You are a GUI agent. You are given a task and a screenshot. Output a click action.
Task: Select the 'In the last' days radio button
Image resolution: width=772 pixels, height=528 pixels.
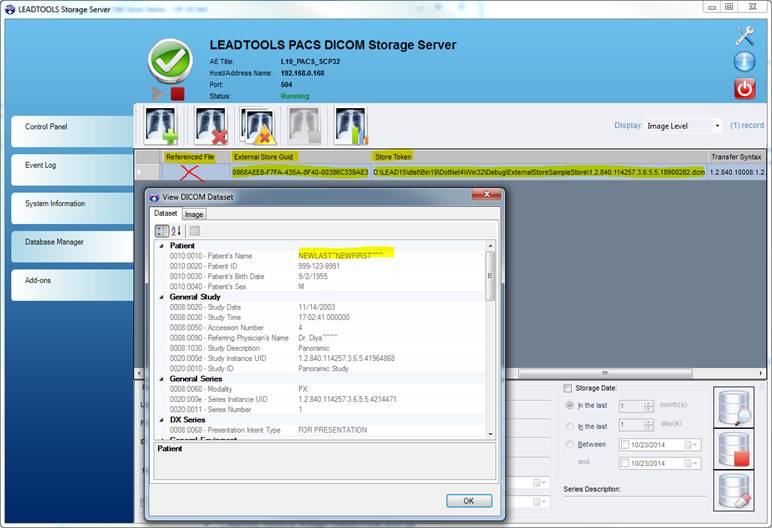(x=570, y=426)
